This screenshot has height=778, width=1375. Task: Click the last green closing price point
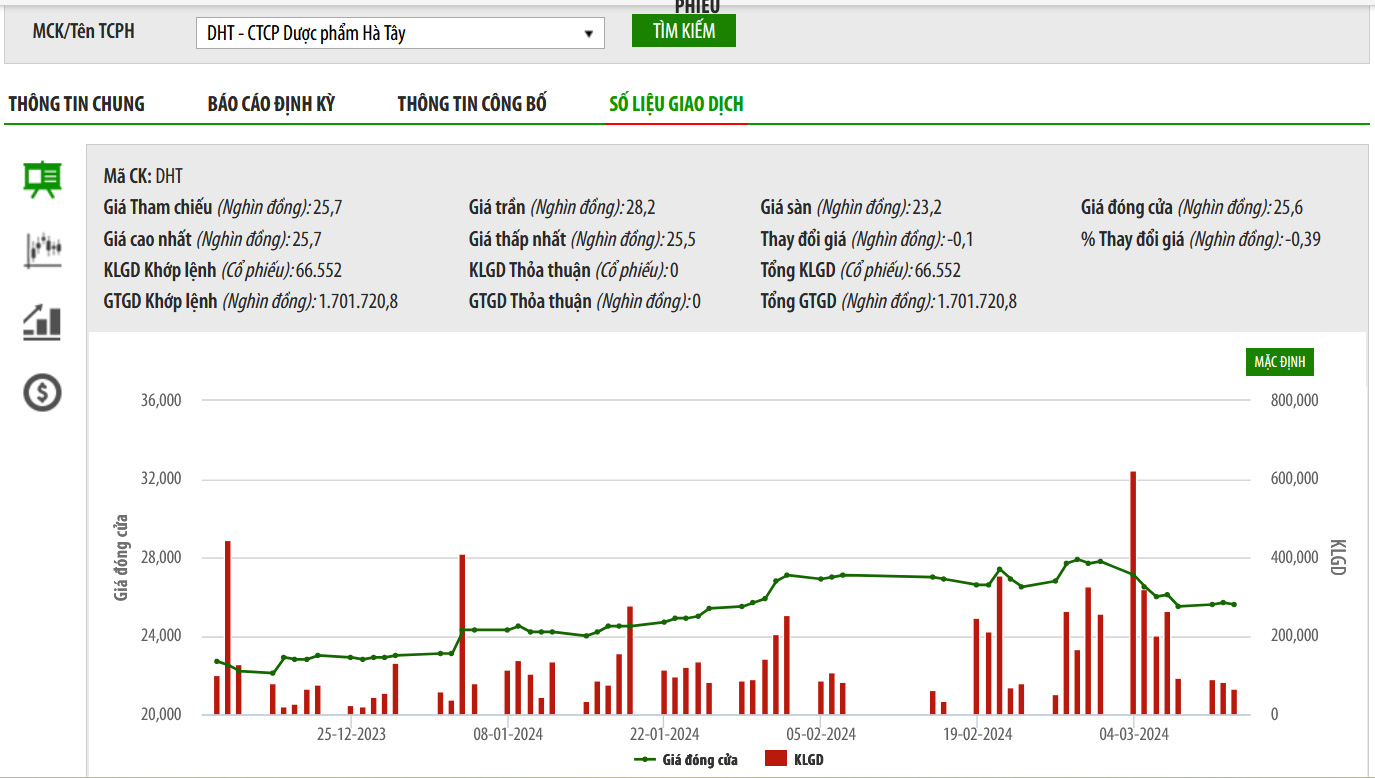pos(1234,604)
